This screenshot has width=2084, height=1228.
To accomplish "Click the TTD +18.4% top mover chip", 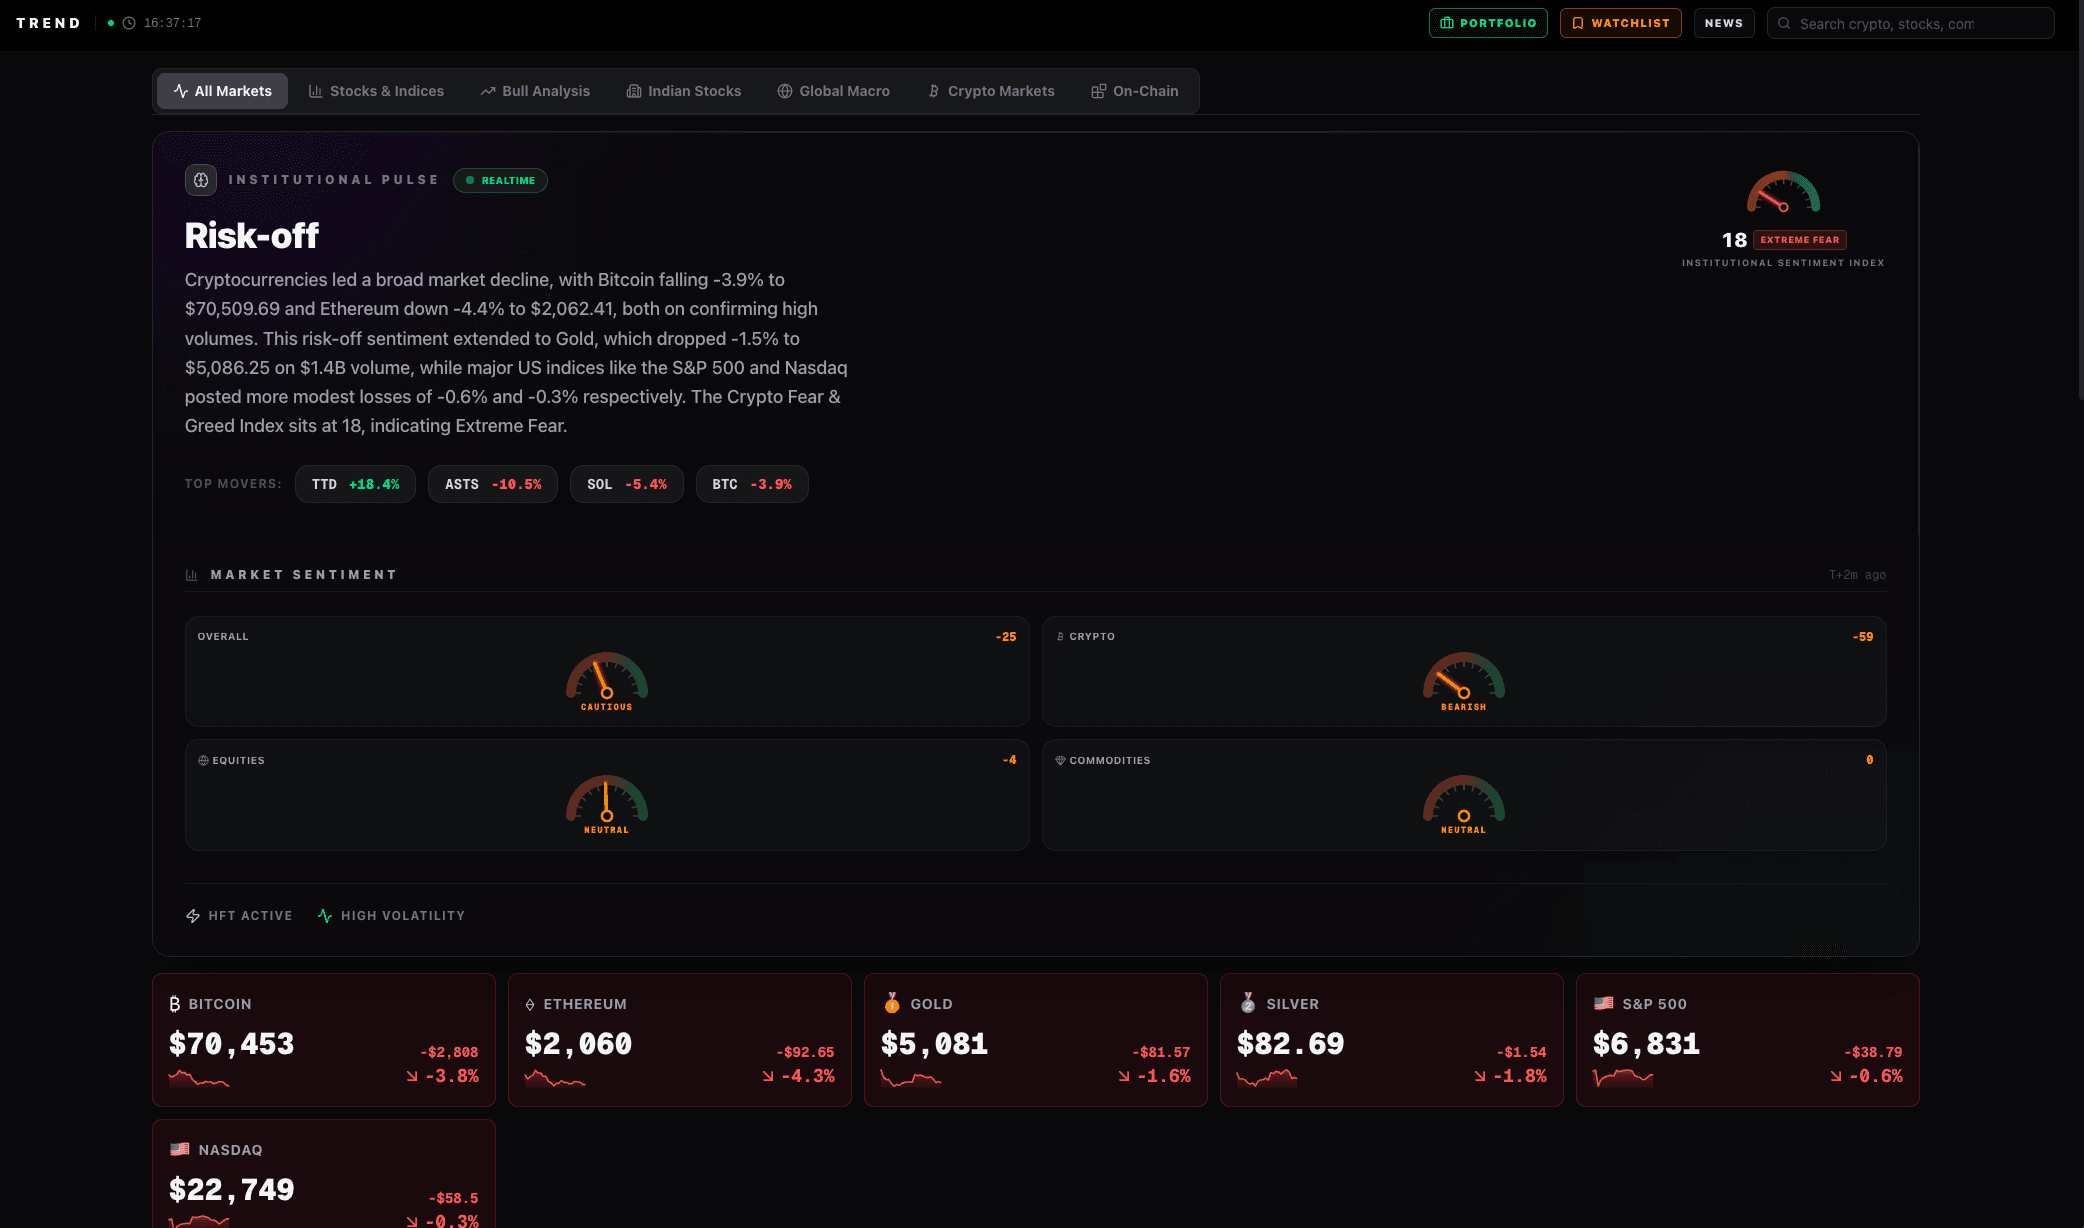I will coord(355,484).
